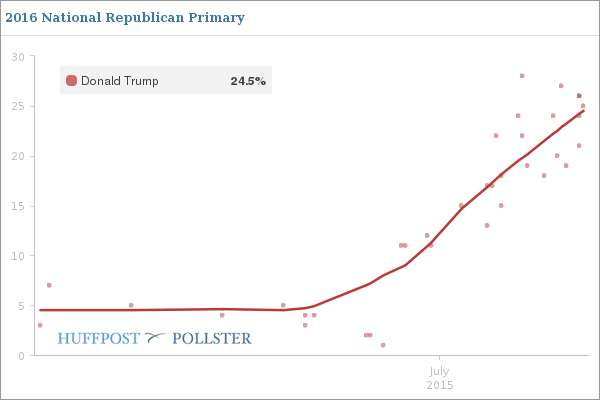Click the y-axis label 30
Viewport: 600px width, 400px height.
(x=17, y=56)
